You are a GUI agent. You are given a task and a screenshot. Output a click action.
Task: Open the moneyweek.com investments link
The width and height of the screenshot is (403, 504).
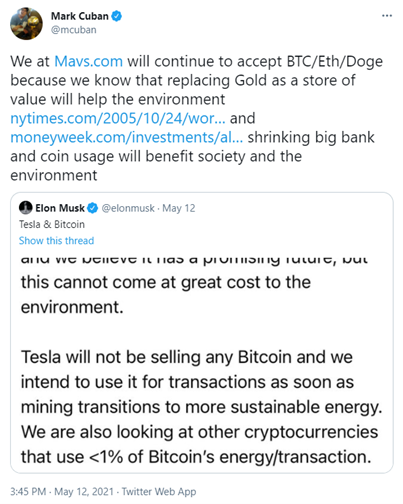(x=127, y=137)
